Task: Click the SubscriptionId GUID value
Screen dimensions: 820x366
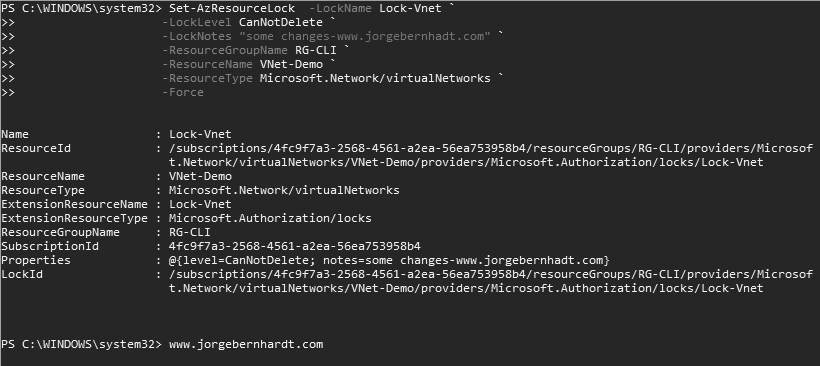Action: 294,246
